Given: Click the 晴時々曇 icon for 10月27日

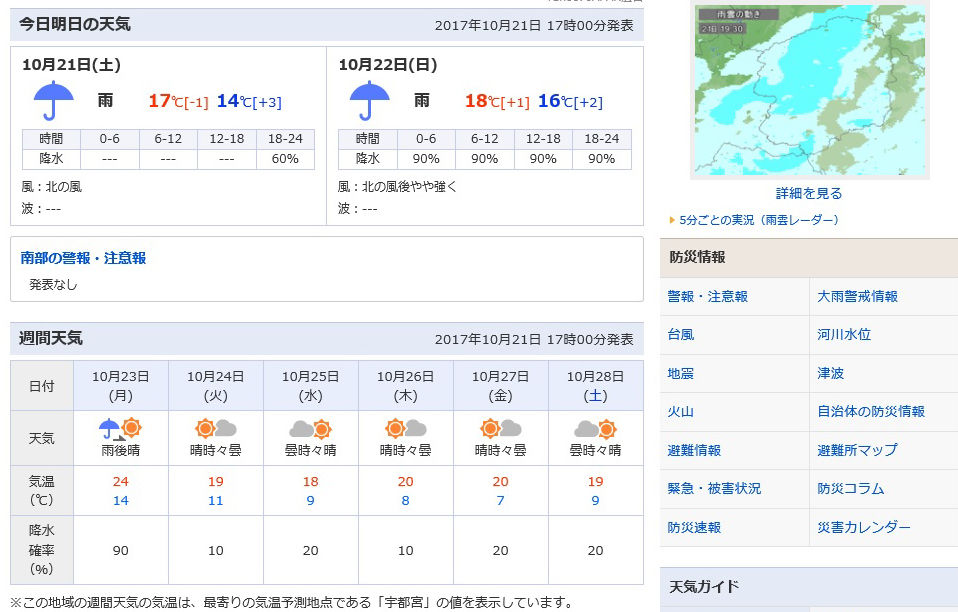Looking at the screenshot, I should click(x=500, y=429).
